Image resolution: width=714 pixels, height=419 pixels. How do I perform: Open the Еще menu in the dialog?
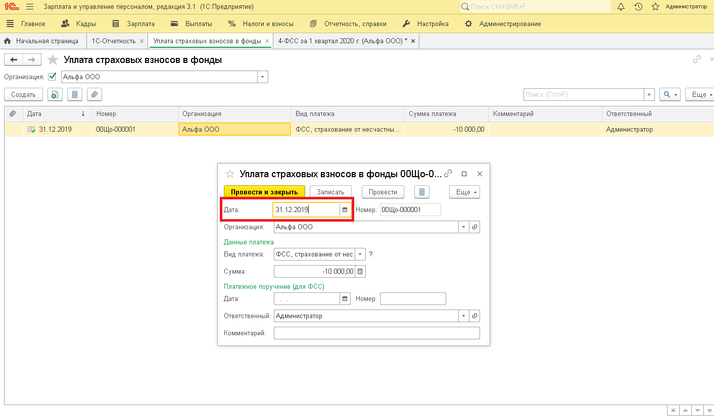(x=465, y=191)
